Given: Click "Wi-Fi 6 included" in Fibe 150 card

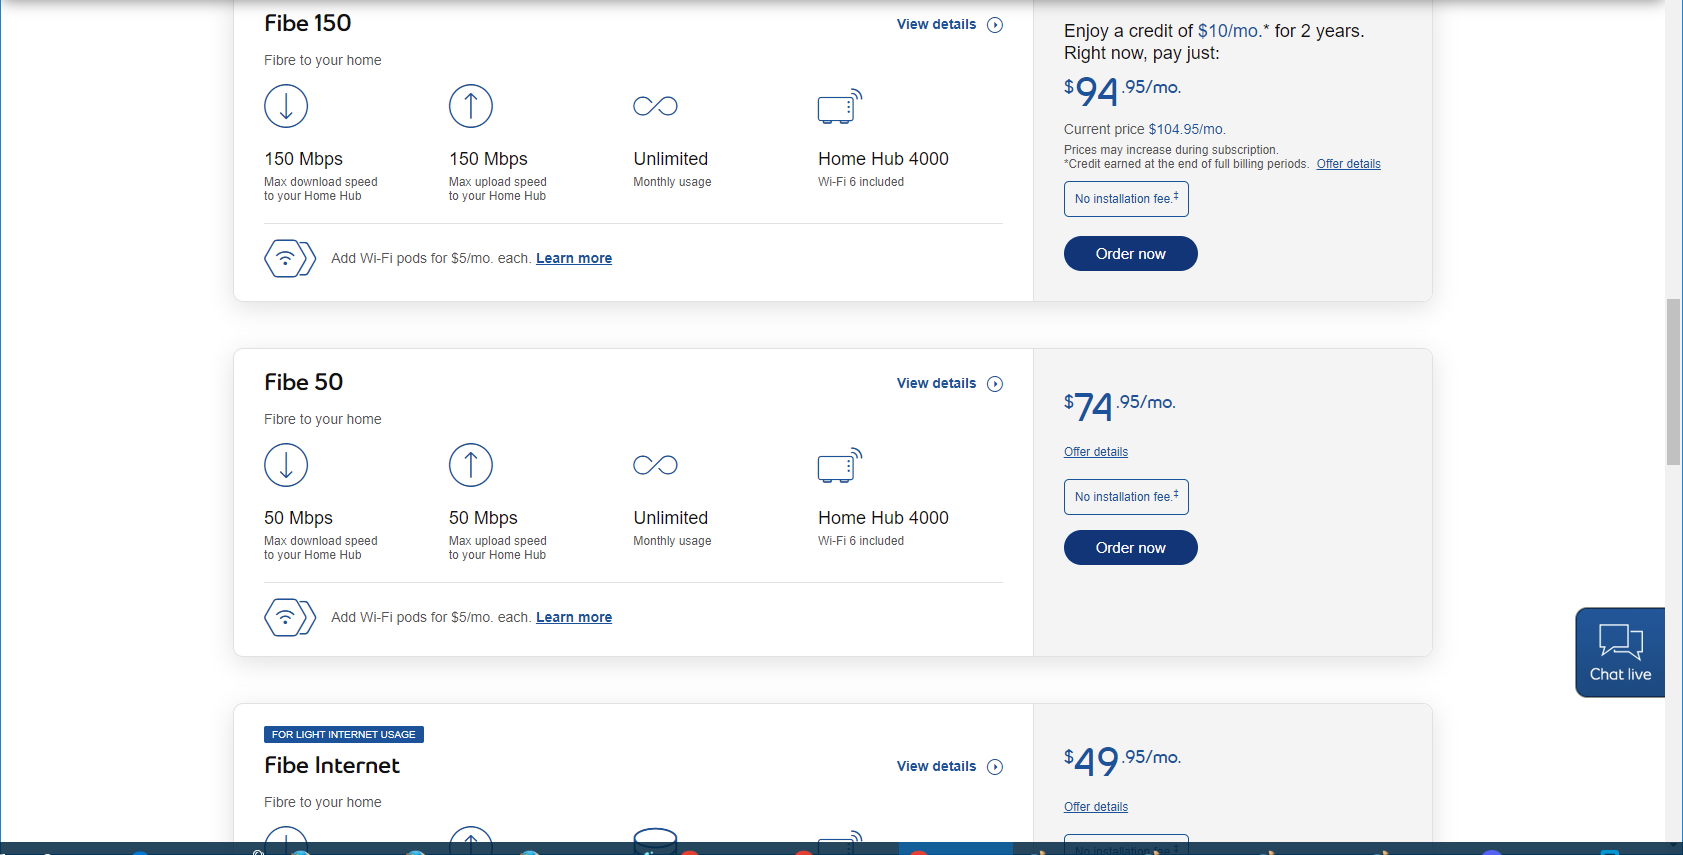Looking at the screenshot, I should (861, 182).
